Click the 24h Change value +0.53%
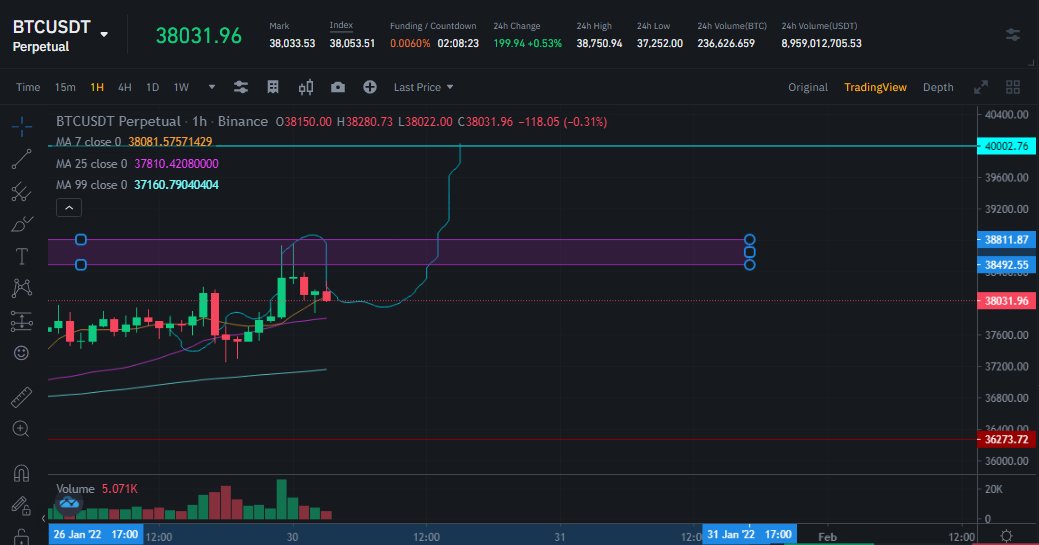The height and width of the screenshot is (545, 1039). [x=545, y=43]
